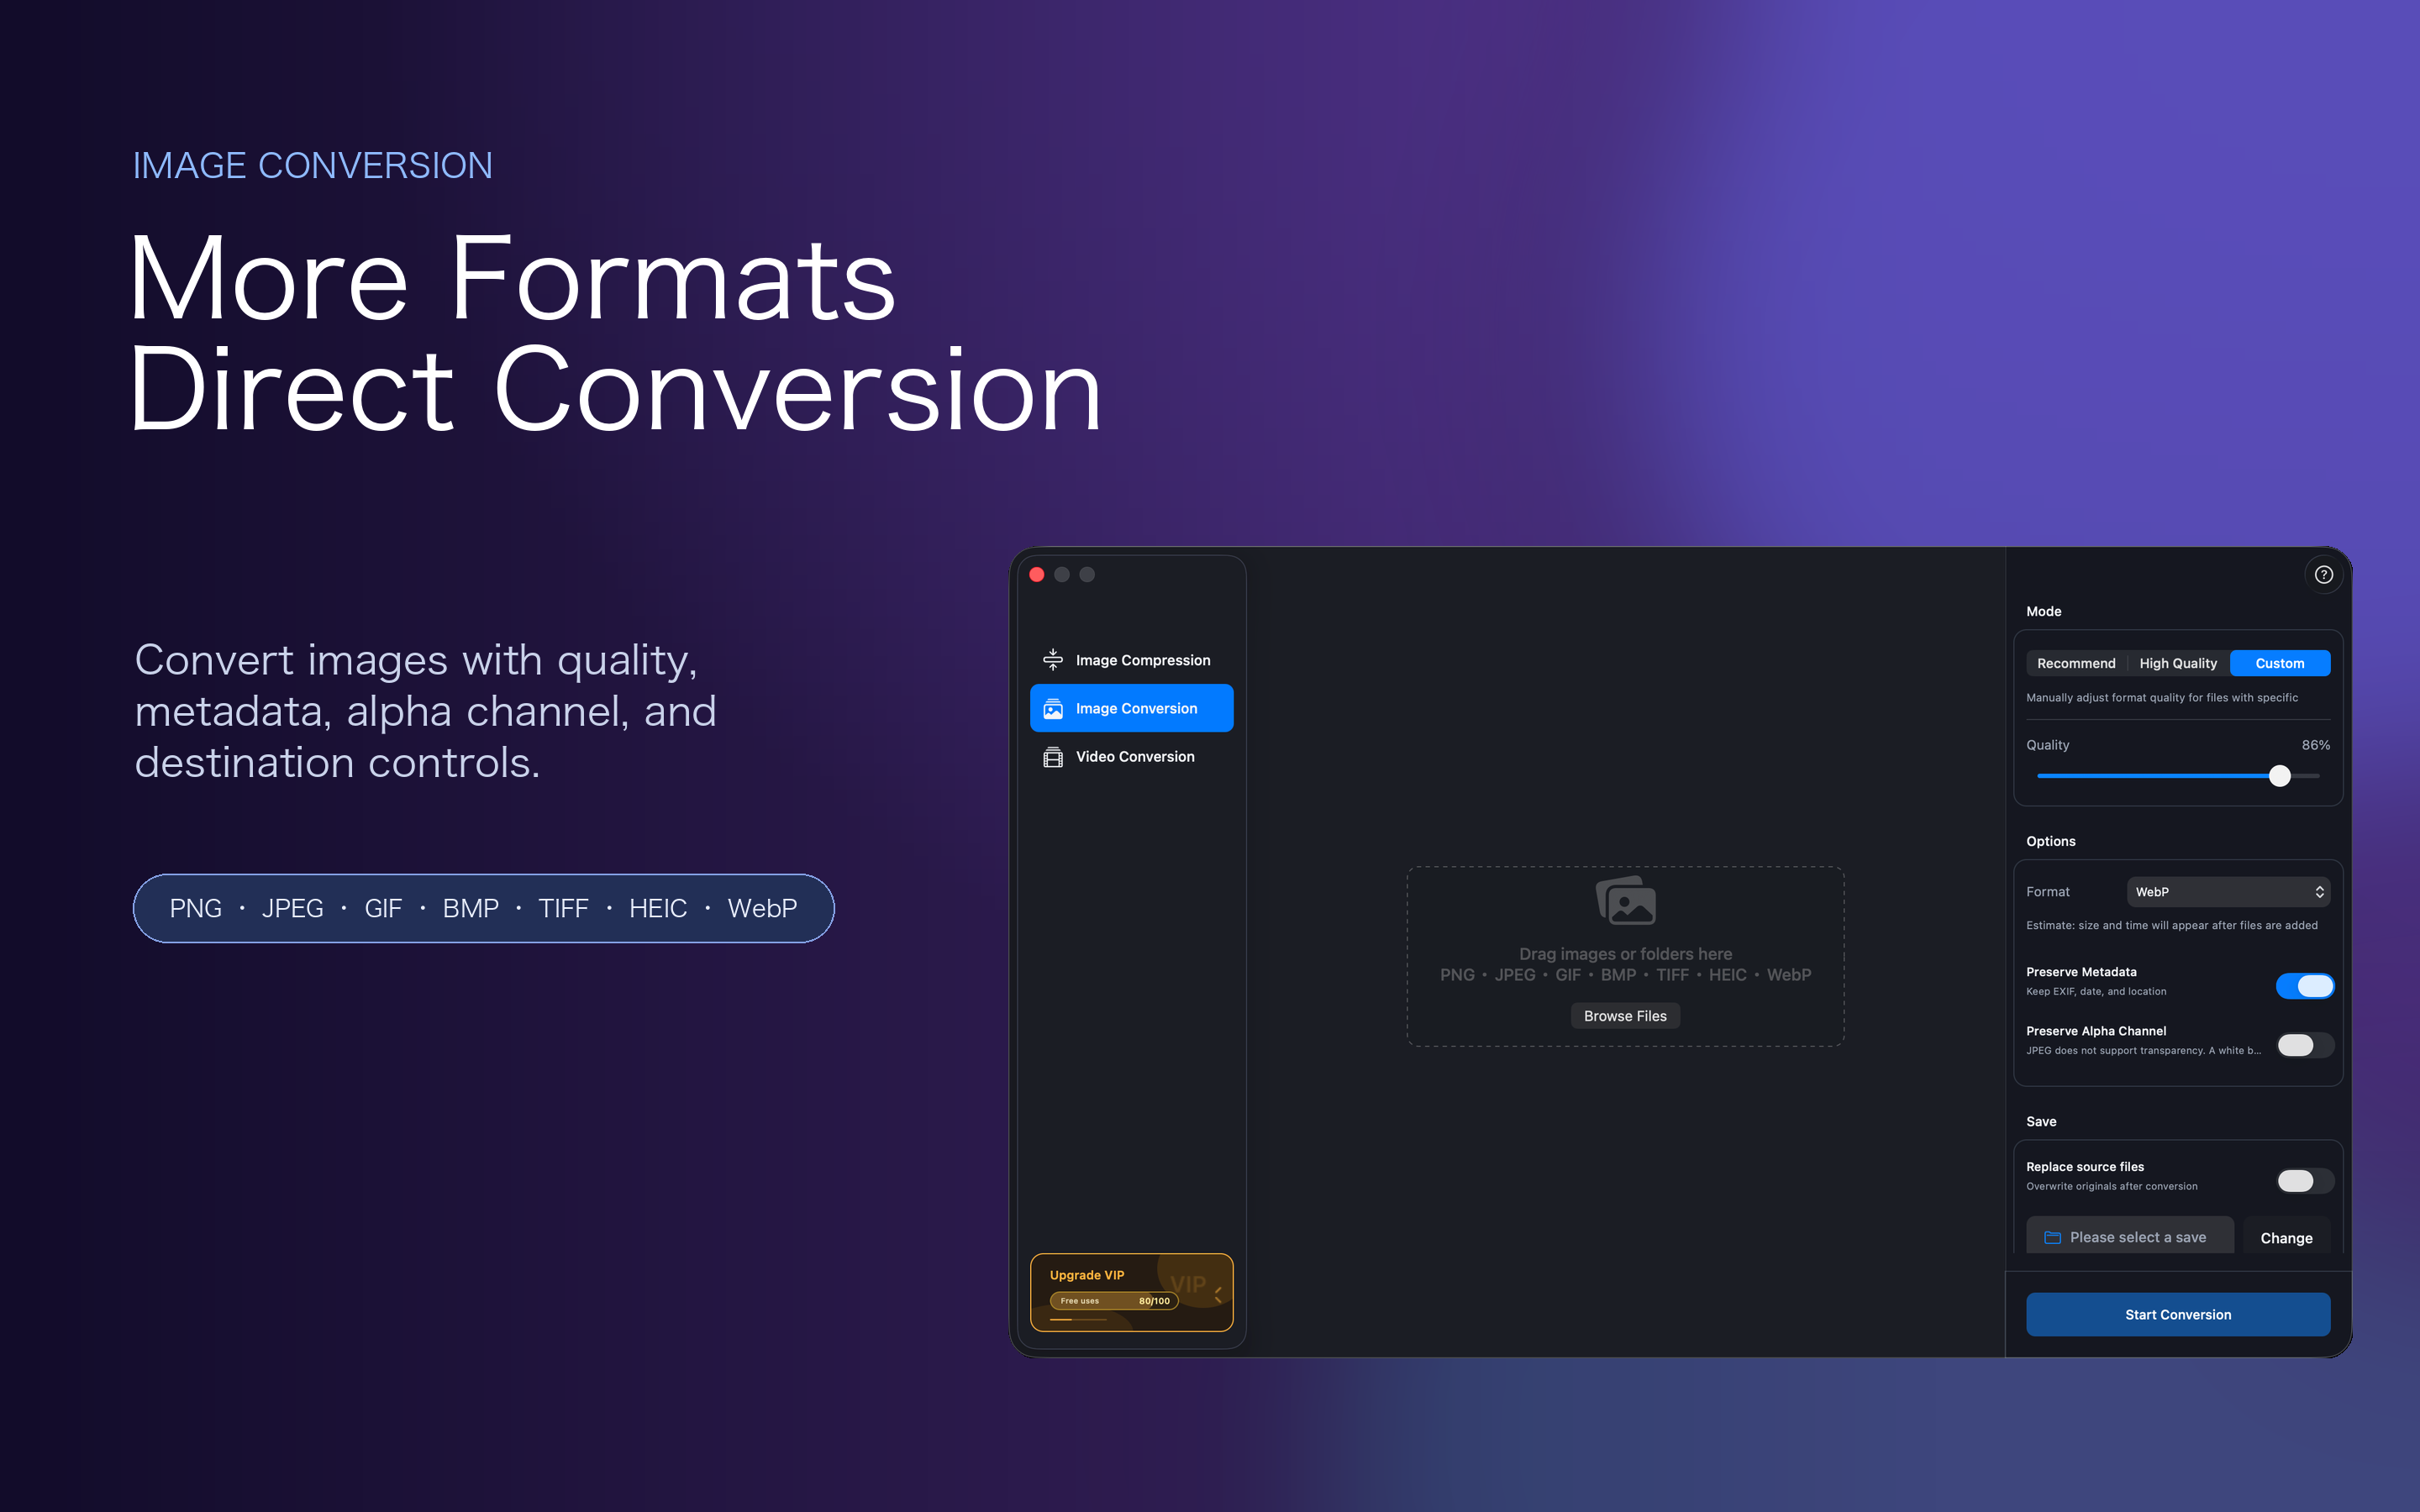Click the folder icon in save path field
This screenshot has width=2420, height=1512.
(x=2052, y=1237)
